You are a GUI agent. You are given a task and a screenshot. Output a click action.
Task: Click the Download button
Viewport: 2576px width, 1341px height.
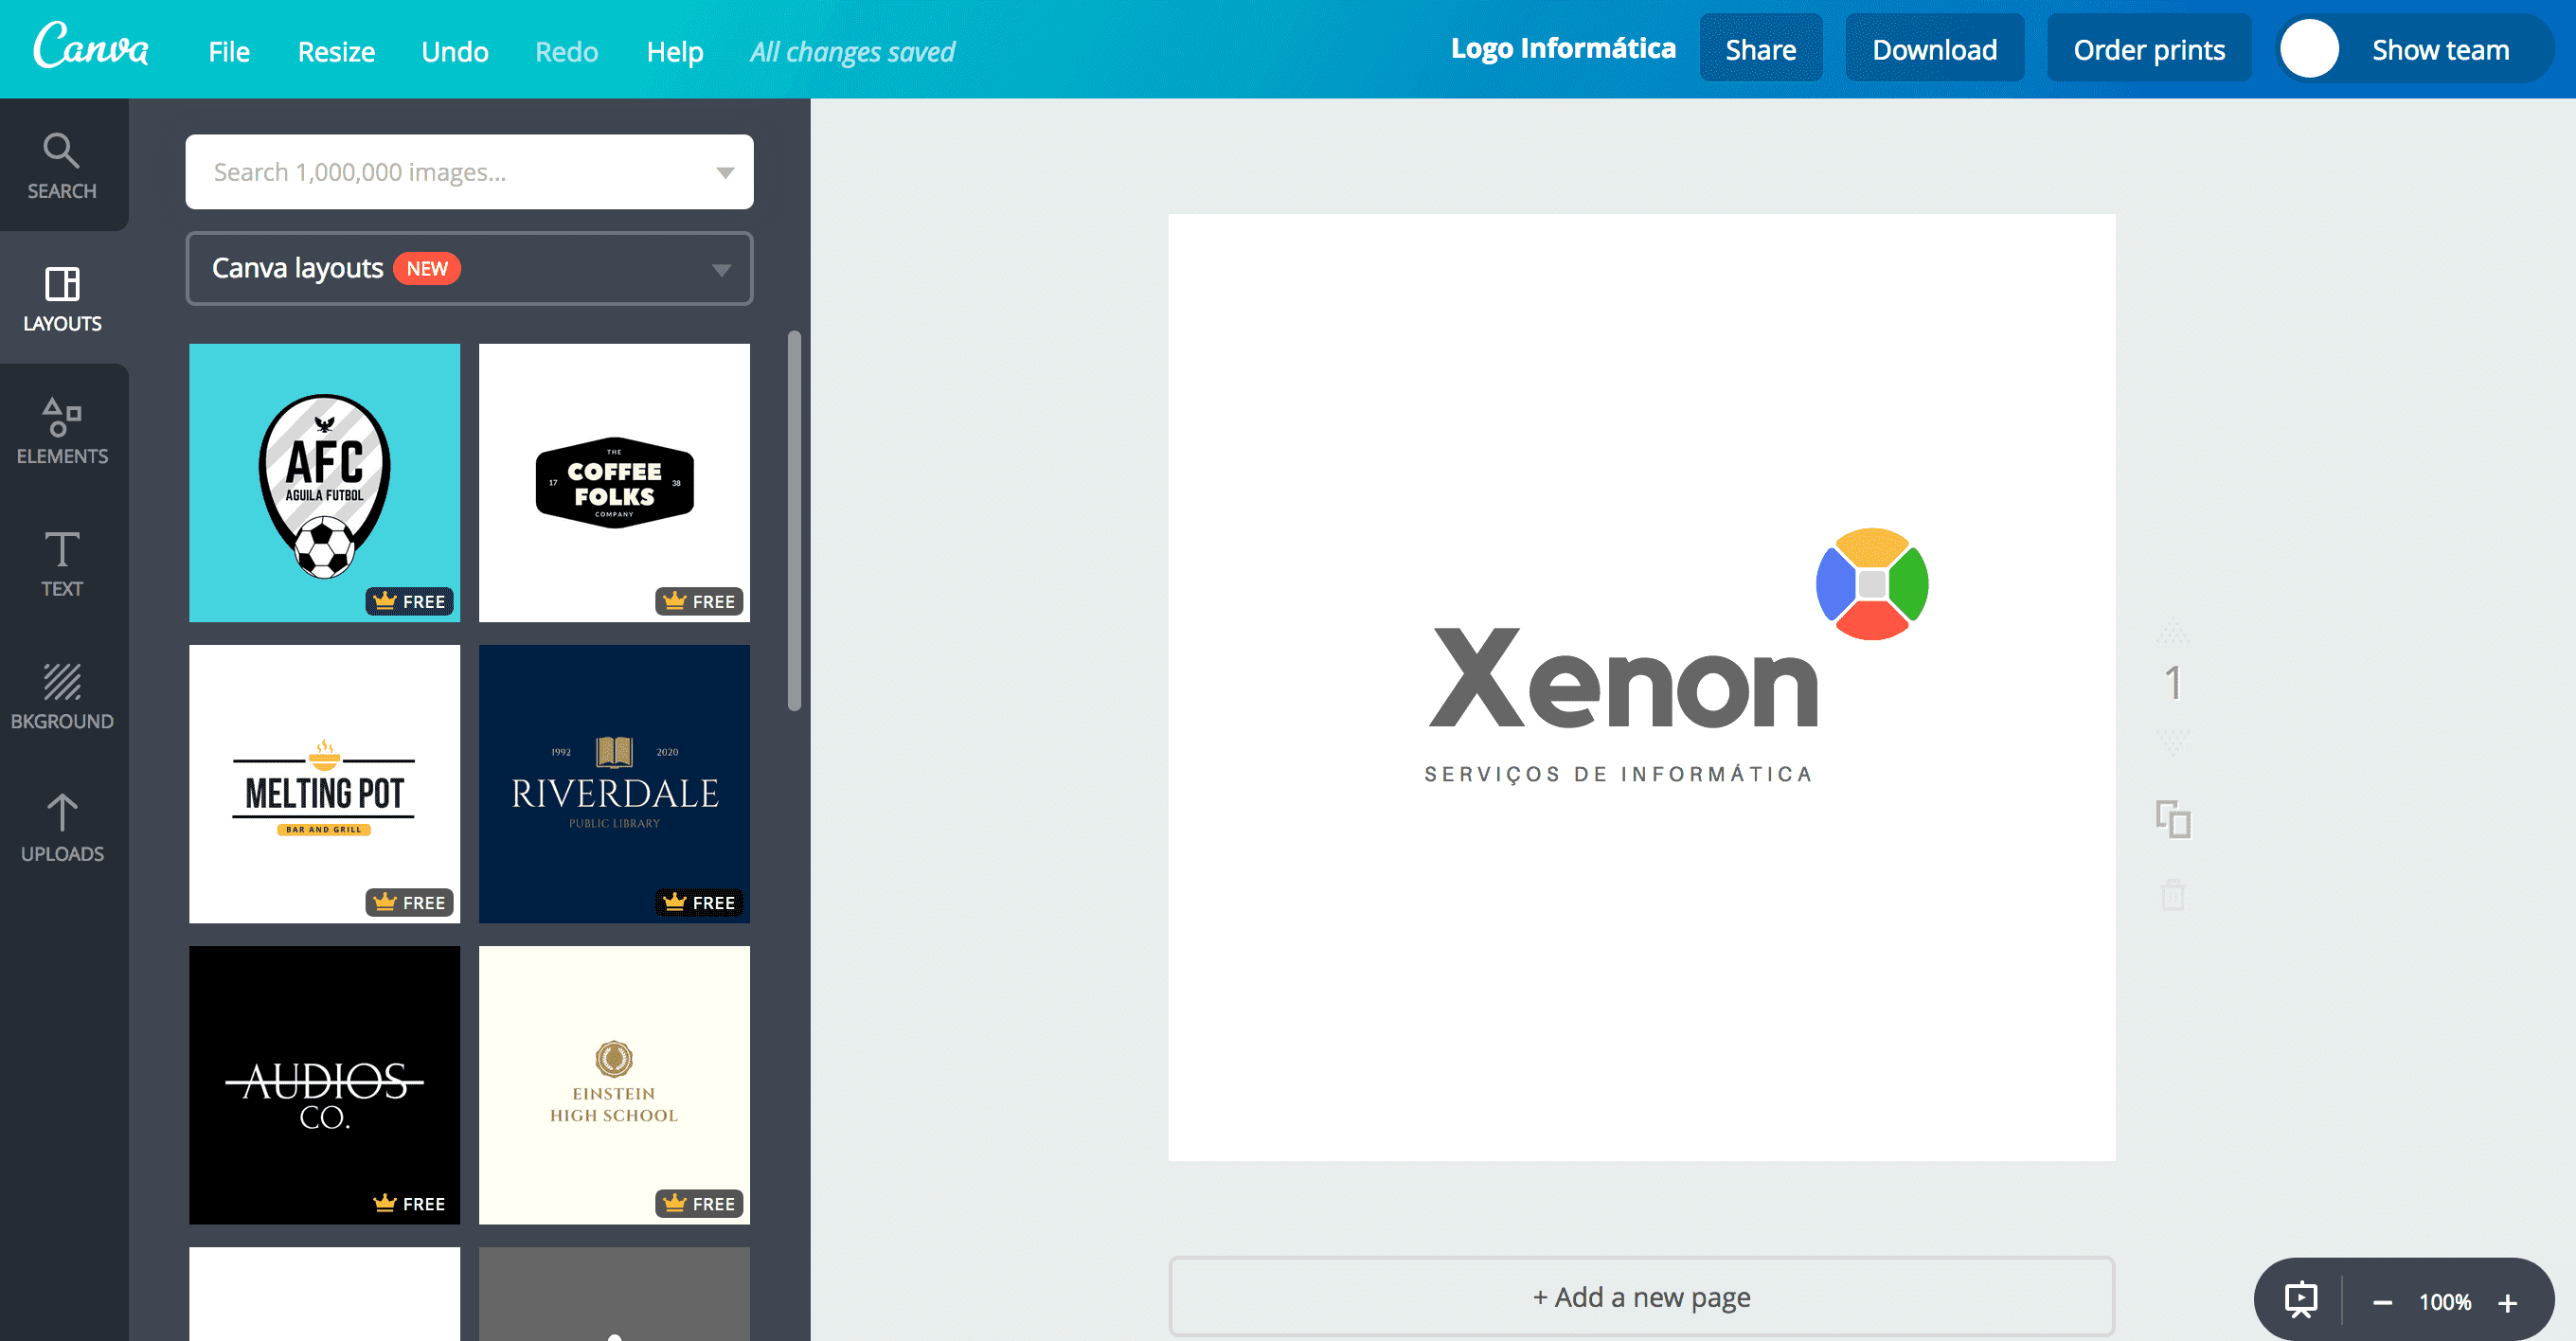[x=1934, y=48]
